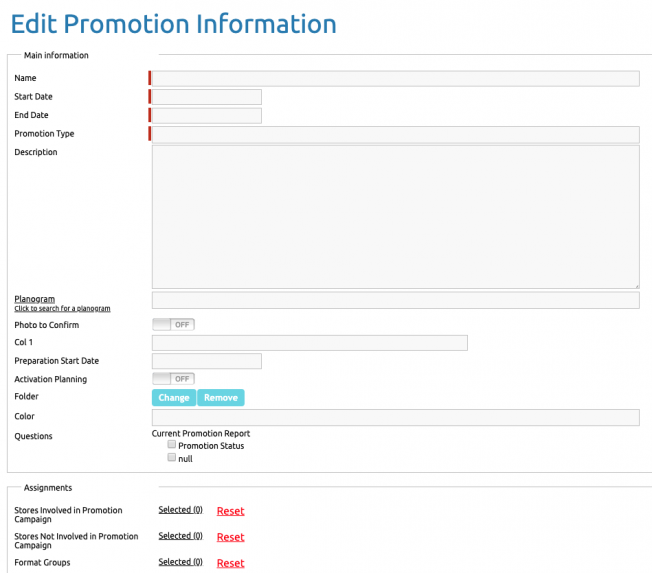Pick a Start Date in its field
The image size is (652, 573).
click(x=207, y=97)
